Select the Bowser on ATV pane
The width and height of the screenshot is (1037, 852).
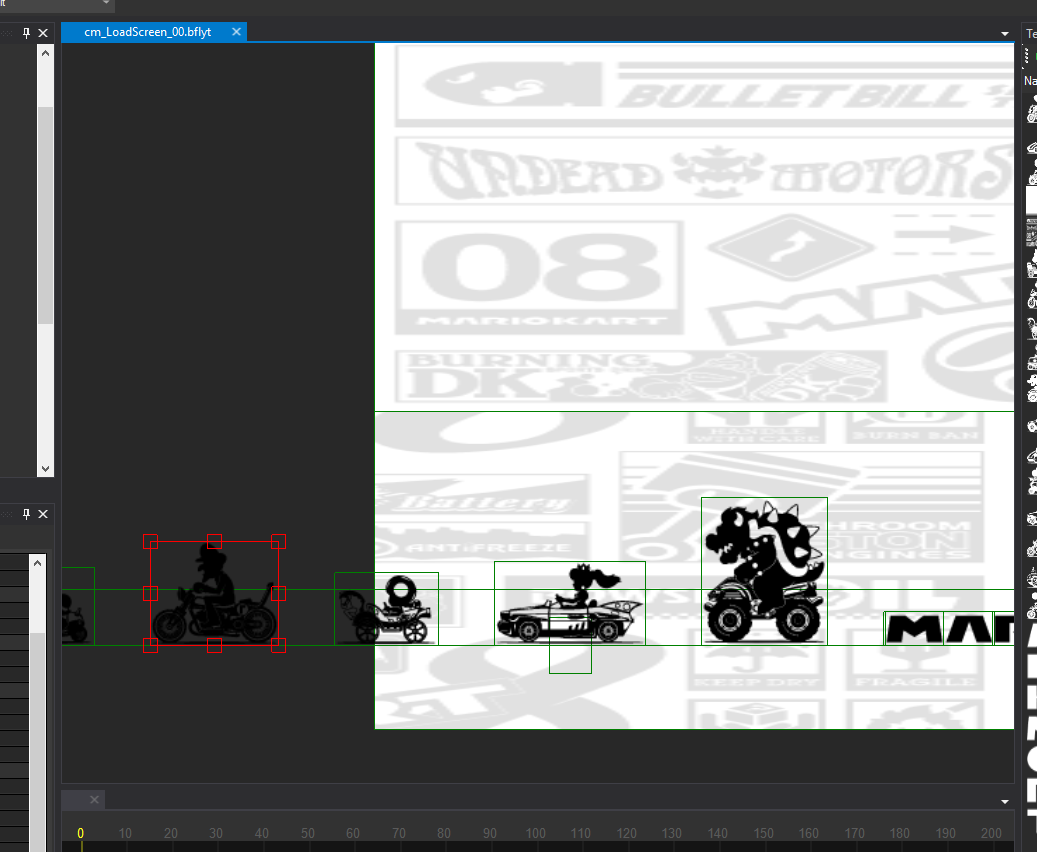[x=765, y=571]
